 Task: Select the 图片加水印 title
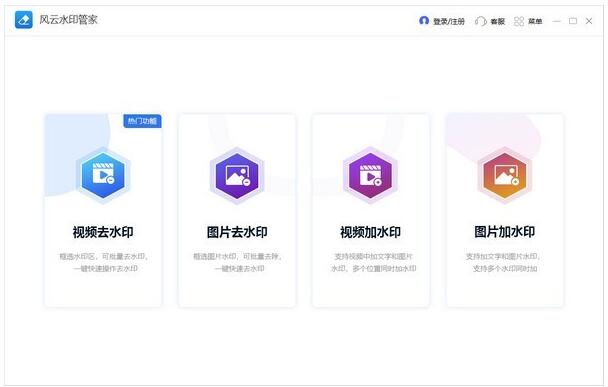pyautogui.click(x=504, y=232)
